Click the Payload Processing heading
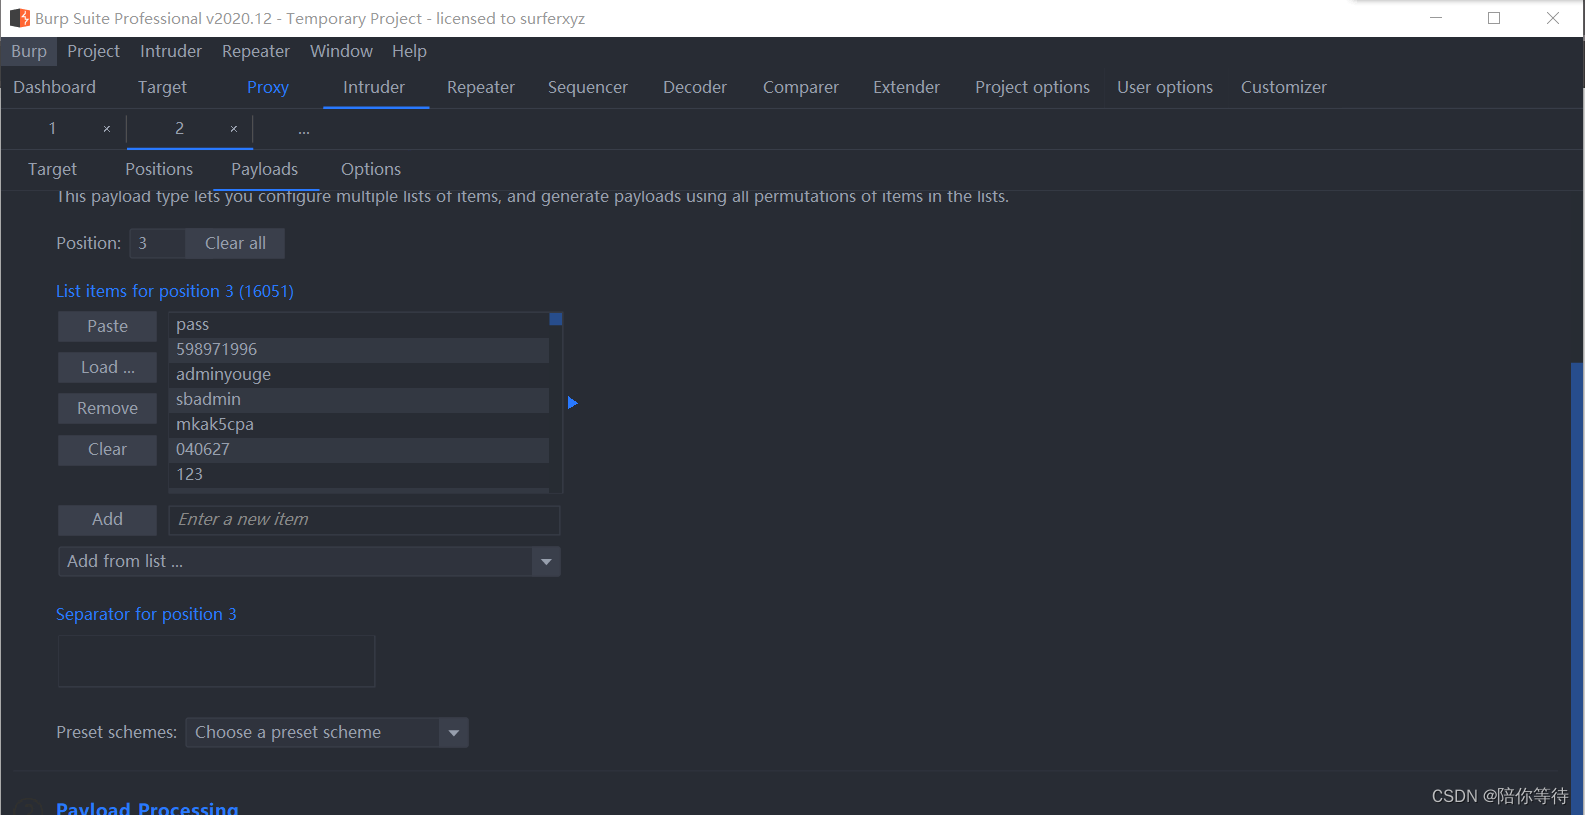The height and width of the screenshot is (815, 1585). point(147,808)
